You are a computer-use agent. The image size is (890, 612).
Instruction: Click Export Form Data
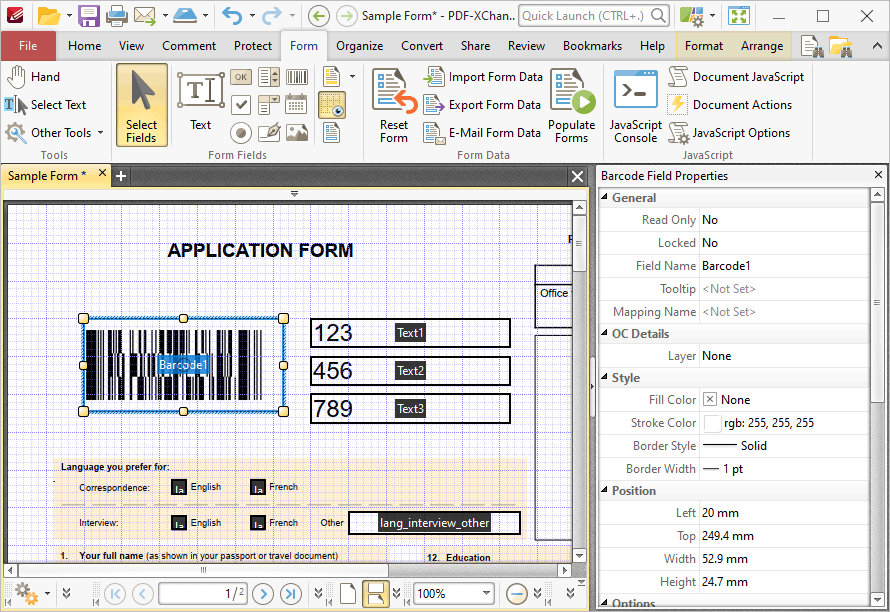click(x=482, y=104)
